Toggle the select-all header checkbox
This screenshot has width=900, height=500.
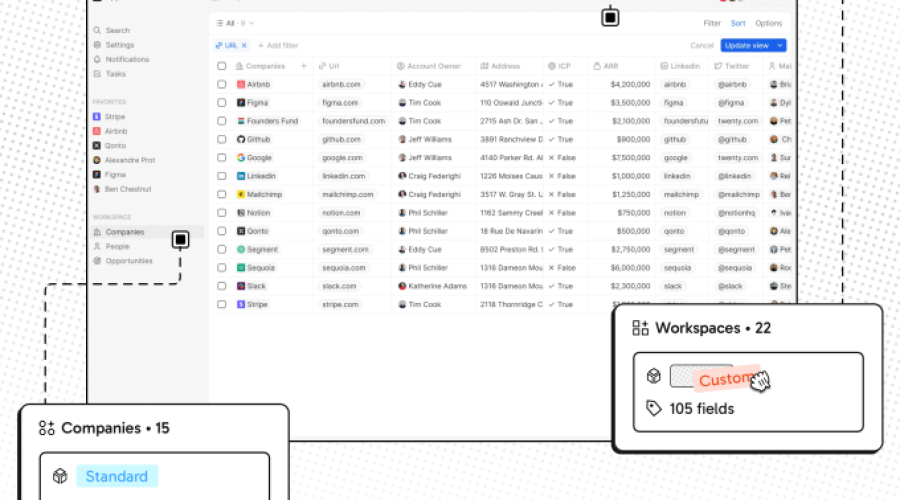222,66
